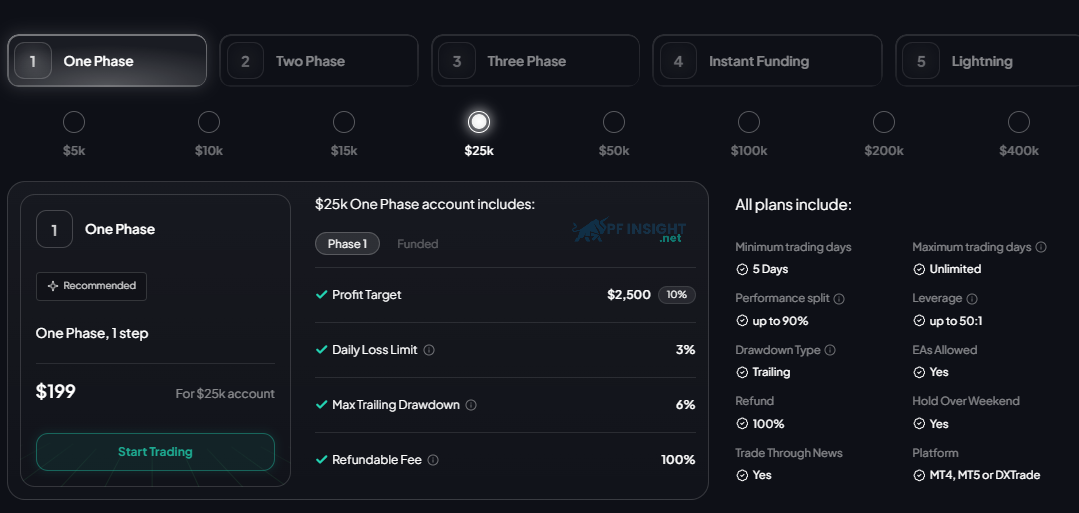Switch to the Two Phase tab
The image size is (1079, 513).
pyautogui.click(x=319, y=61)
